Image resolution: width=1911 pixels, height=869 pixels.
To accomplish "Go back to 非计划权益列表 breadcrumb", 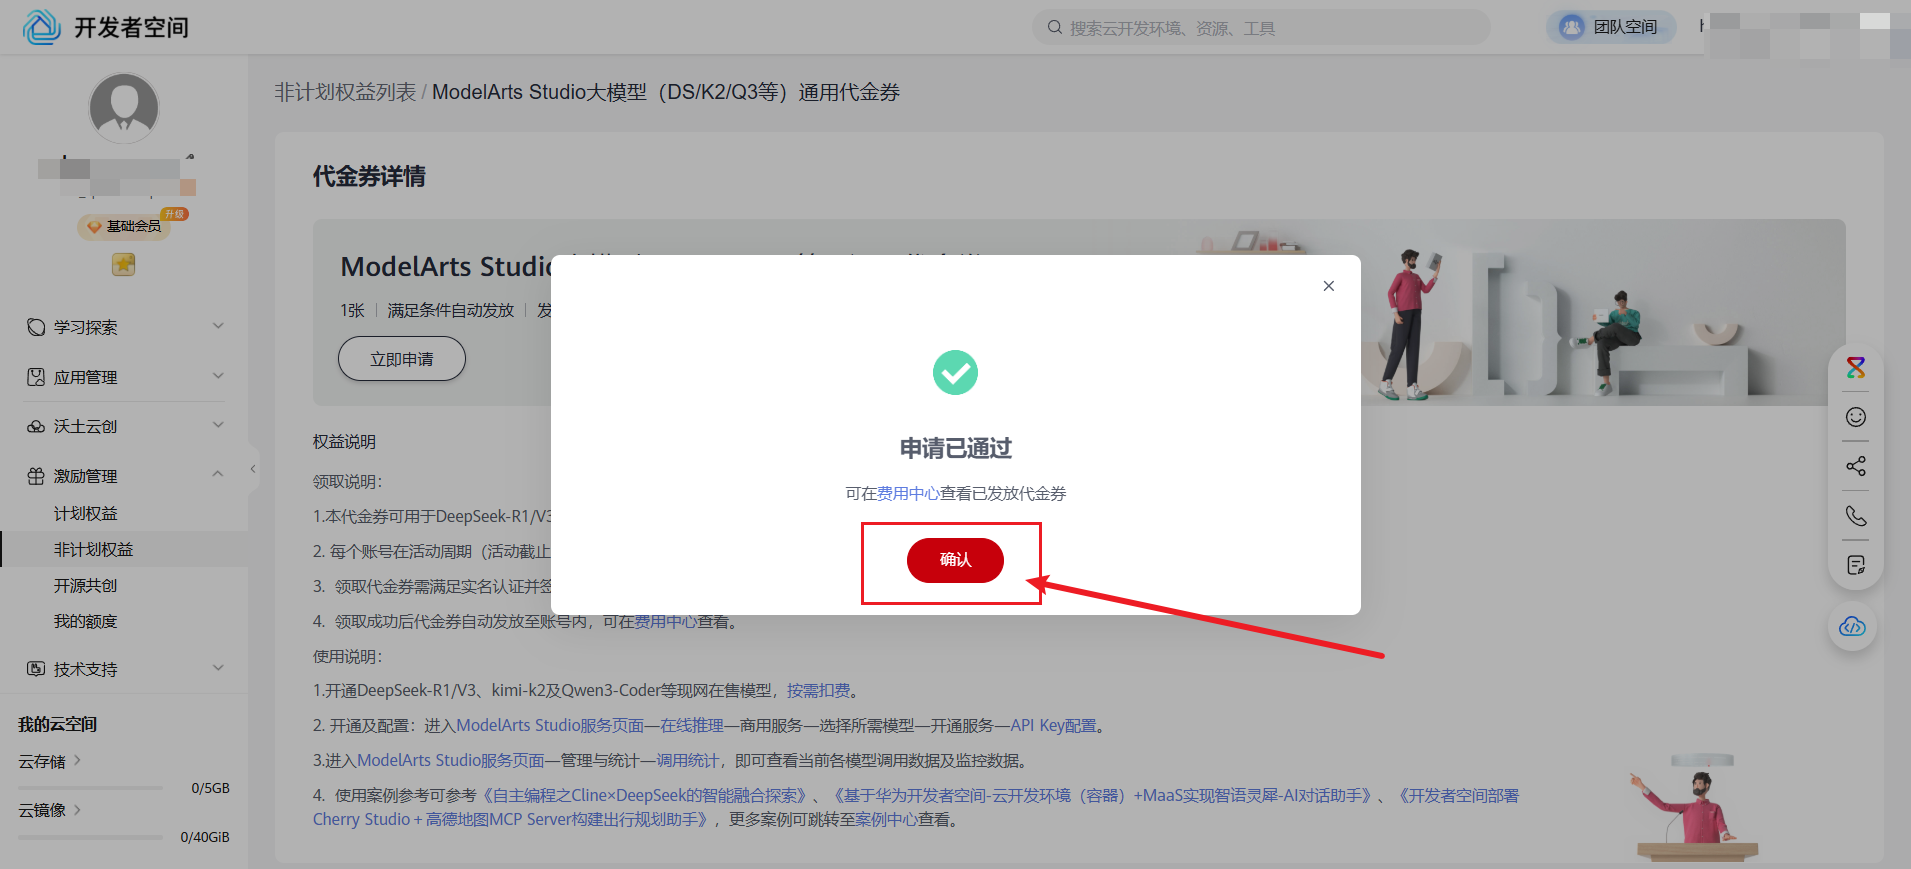I will (345, 92).
